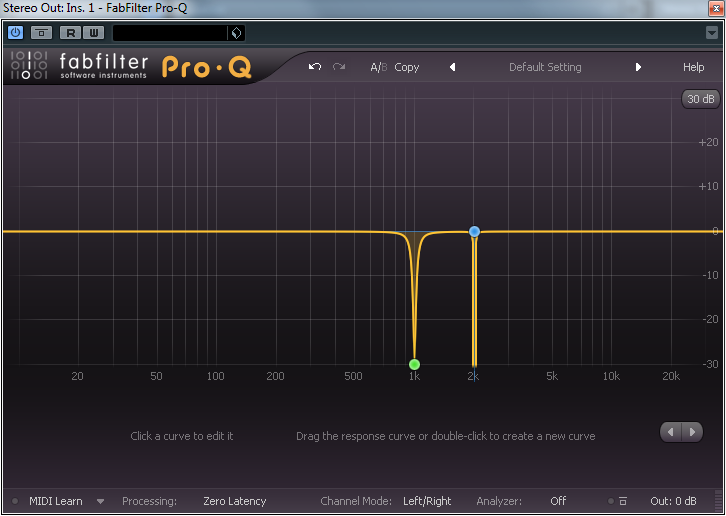Open the 30 dB display range selector
The image size is (726, 516).
tap(701, 99)
